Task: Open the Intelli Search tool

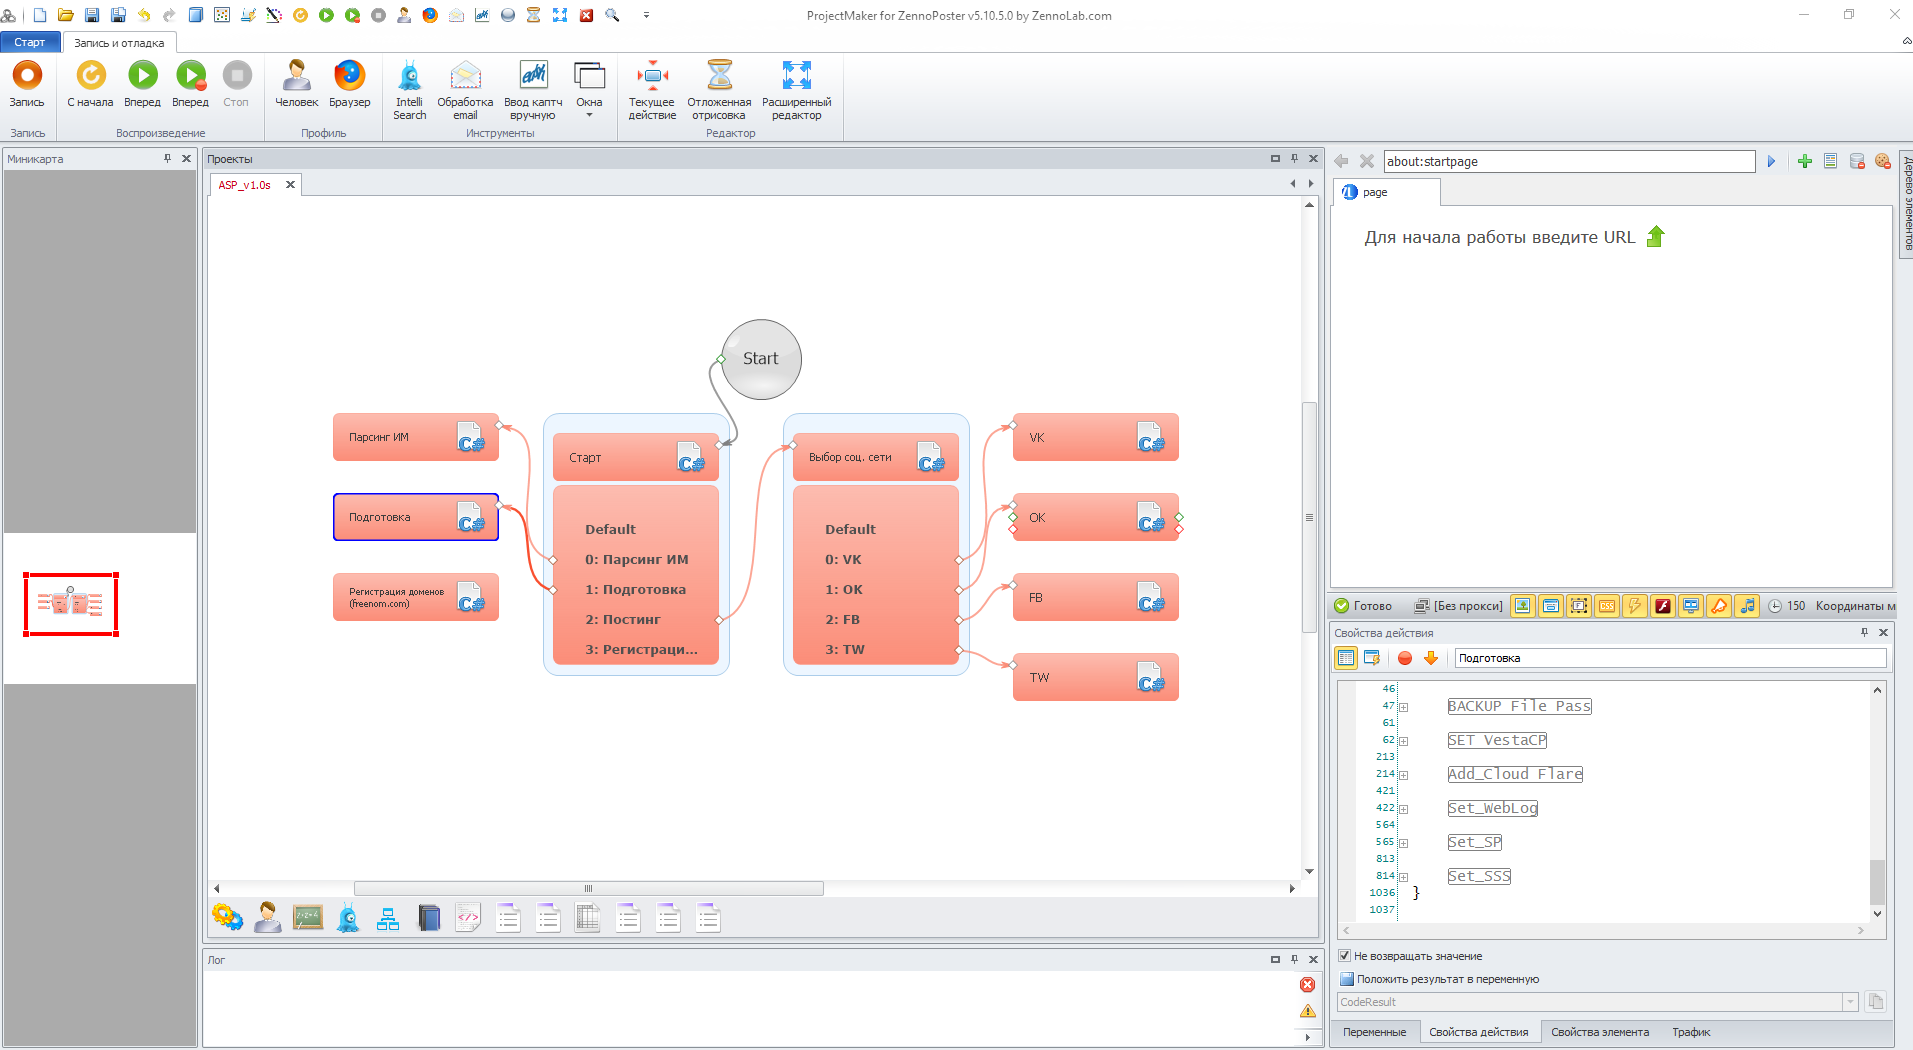Action: click(409, 77)
